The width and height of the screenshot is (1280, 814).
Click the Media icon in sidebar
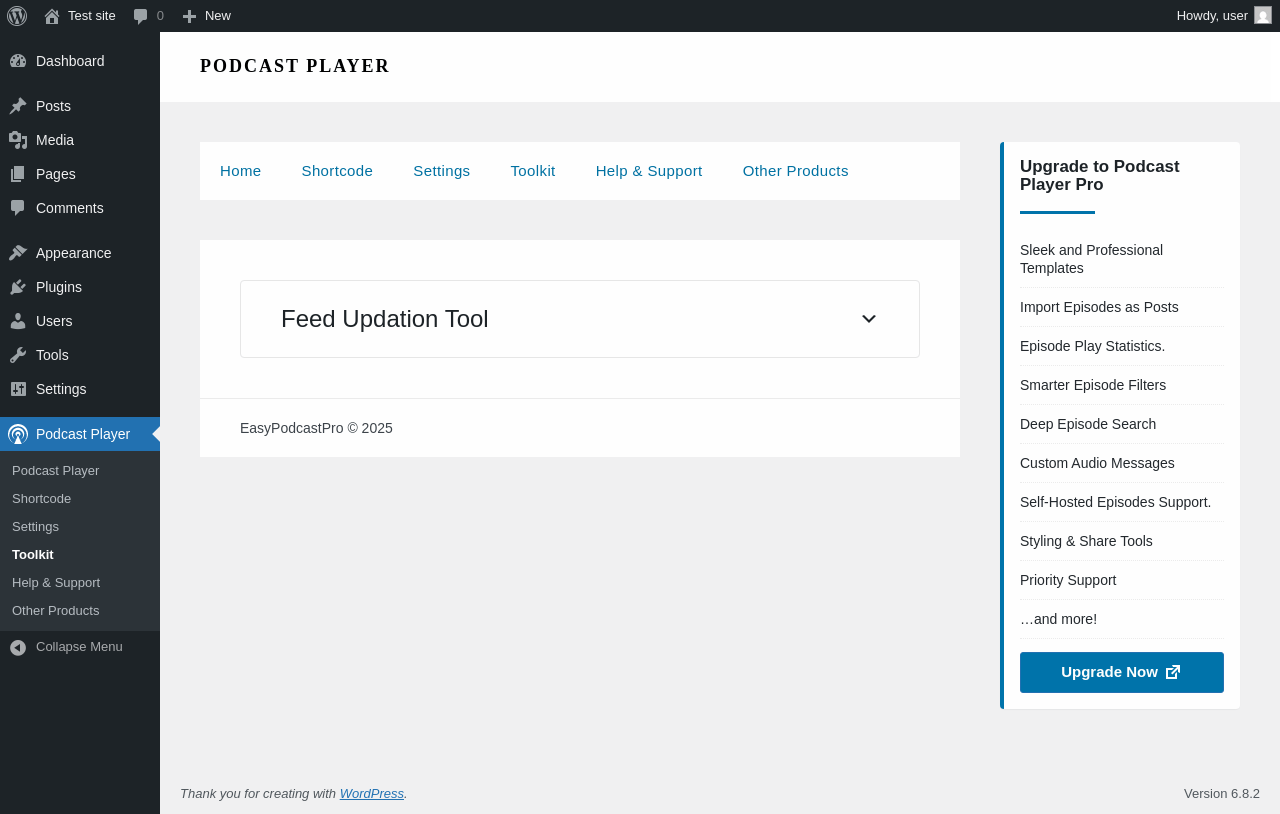(x=18, y=140)
